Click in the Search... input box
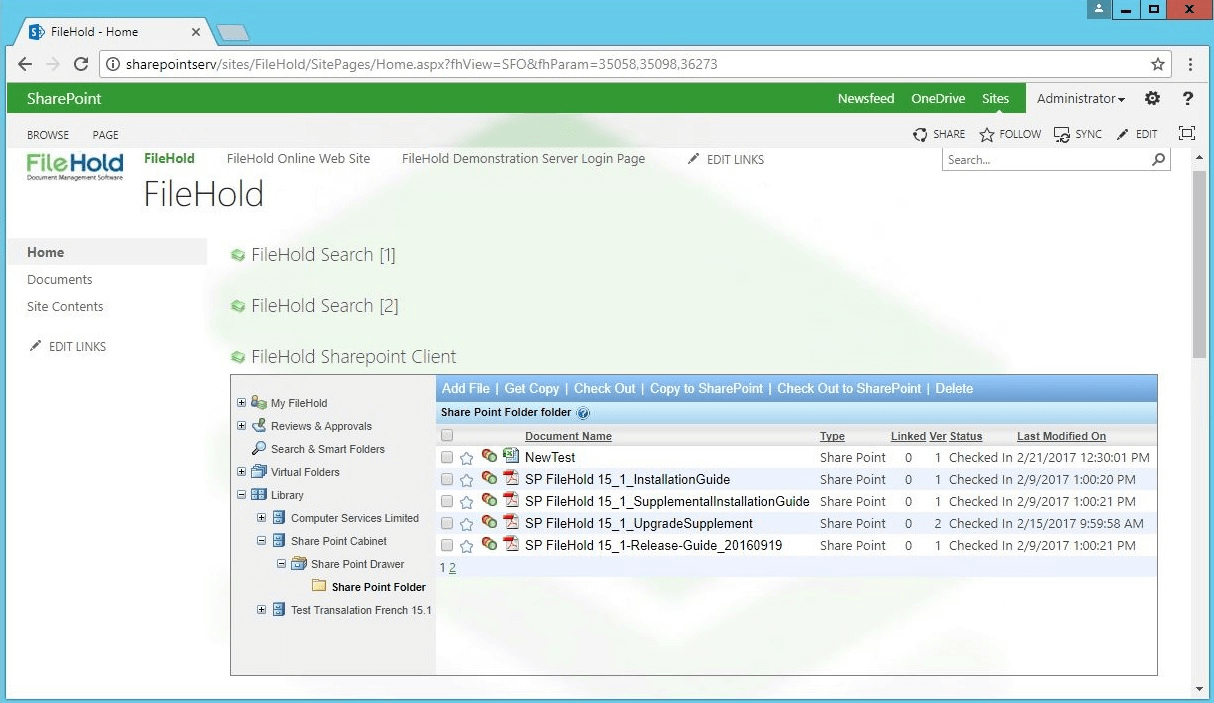1214x703 pixels. [x=1046, y=160]
